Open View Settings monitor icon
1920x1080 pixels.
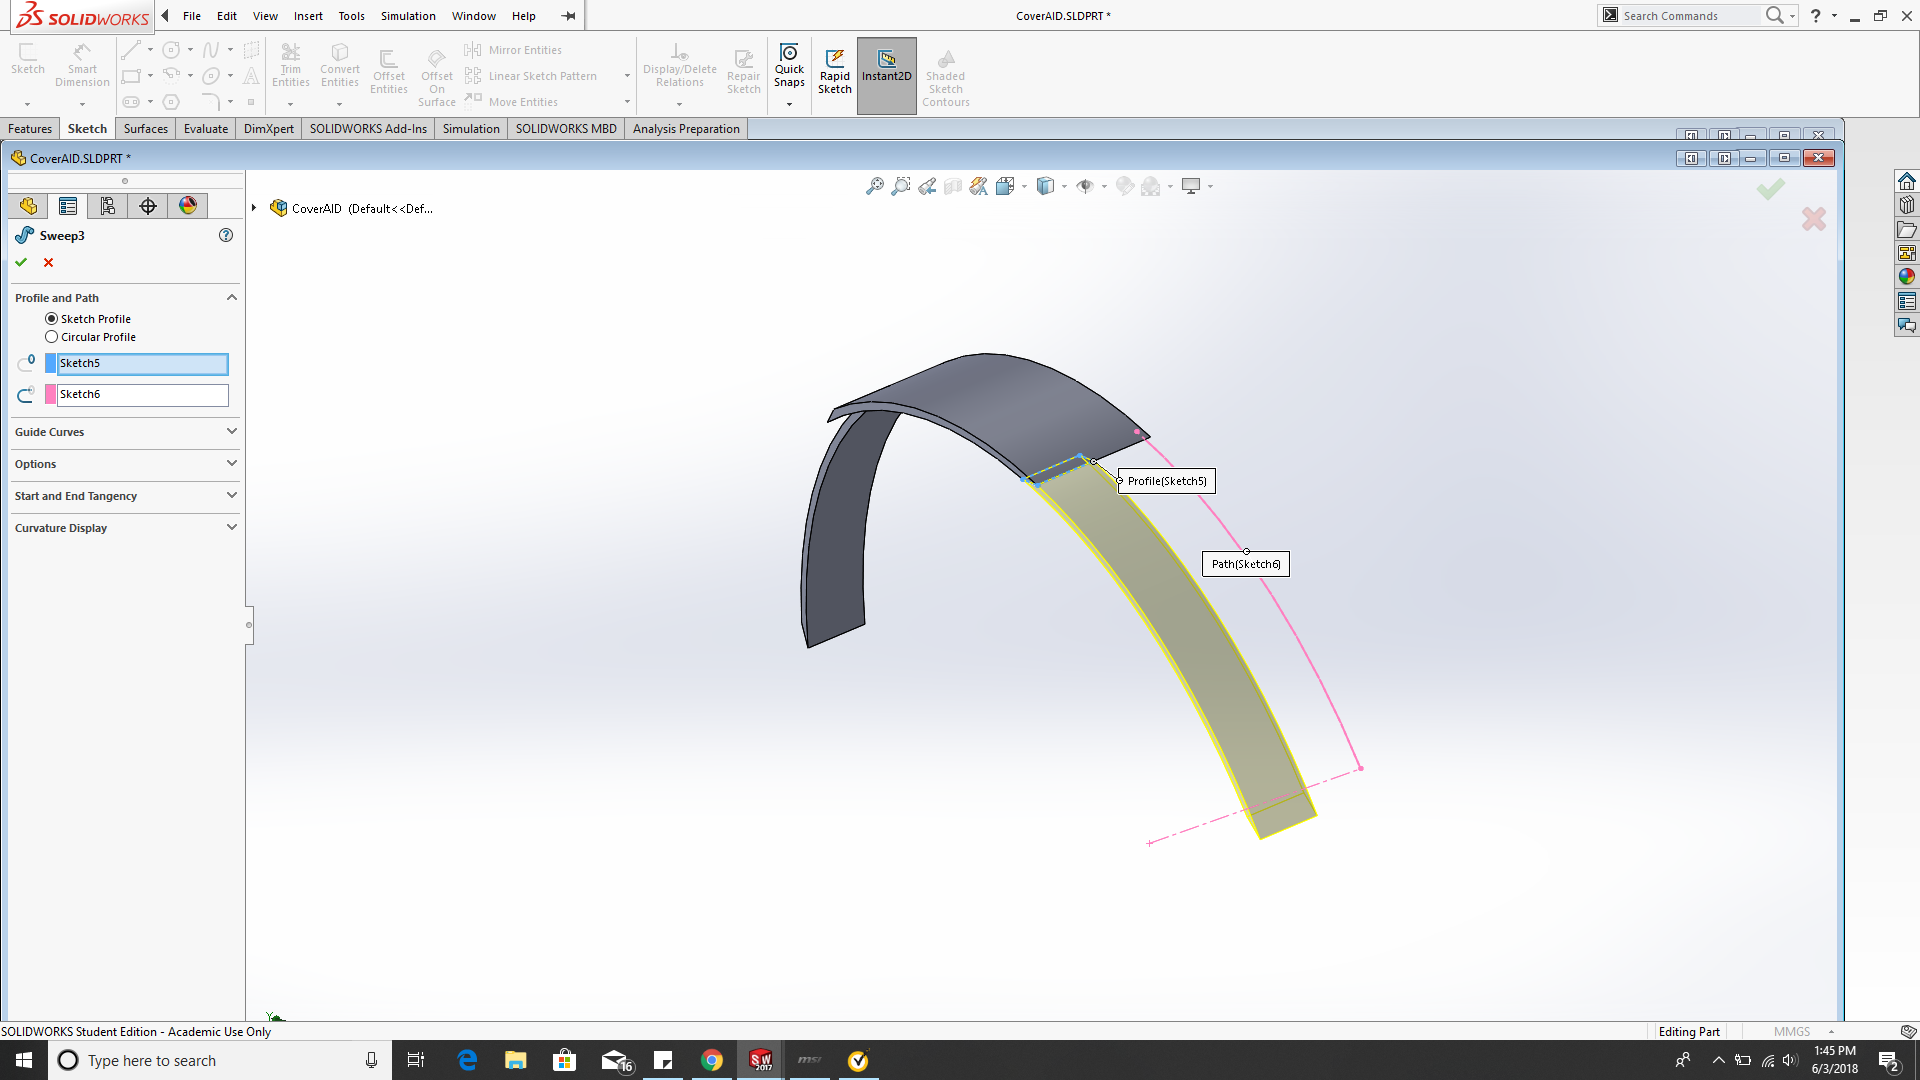click(1191, 186)
